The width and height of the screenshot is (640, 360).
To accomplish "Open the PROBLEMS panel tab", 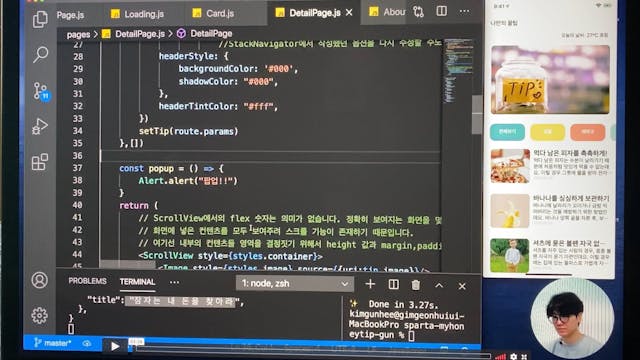I will (87, 281).
